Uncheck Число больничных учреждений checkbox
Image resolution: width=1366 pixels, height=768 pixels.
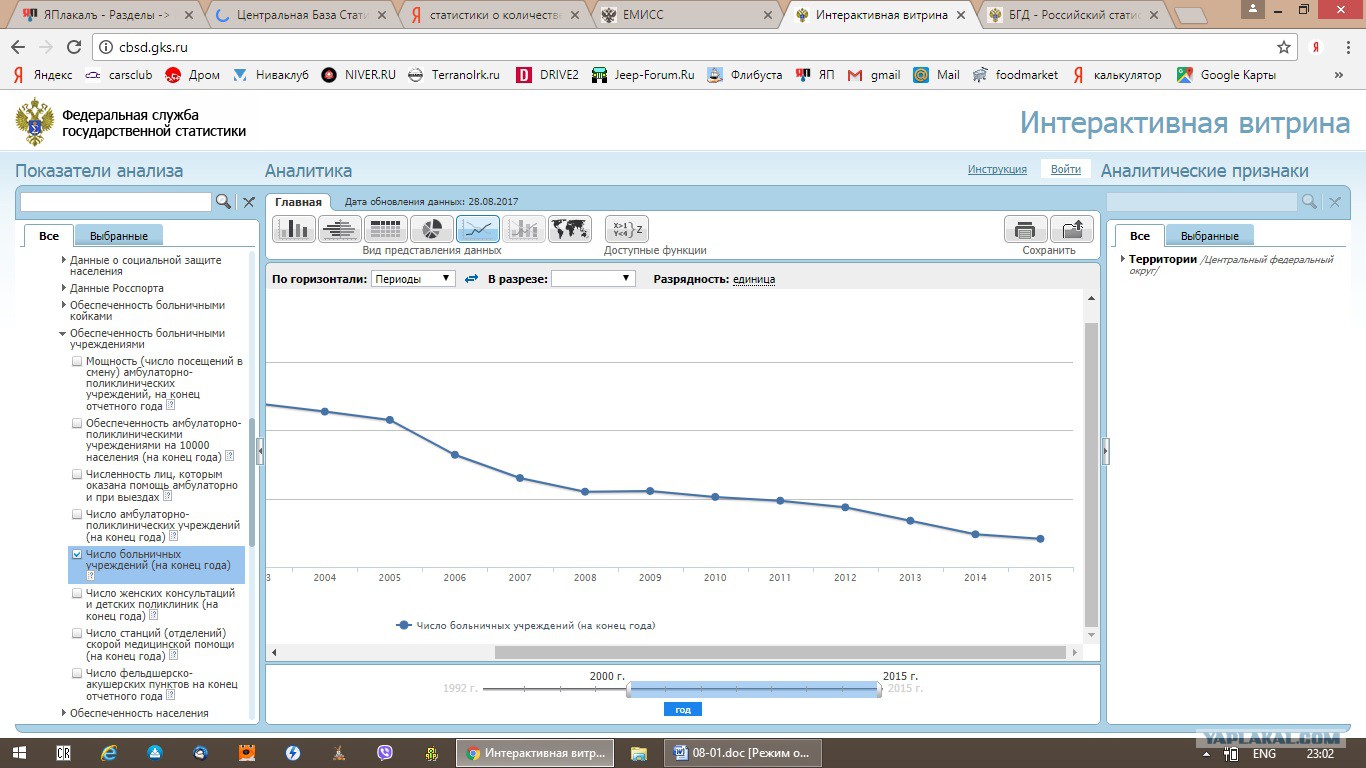[77, 554]
